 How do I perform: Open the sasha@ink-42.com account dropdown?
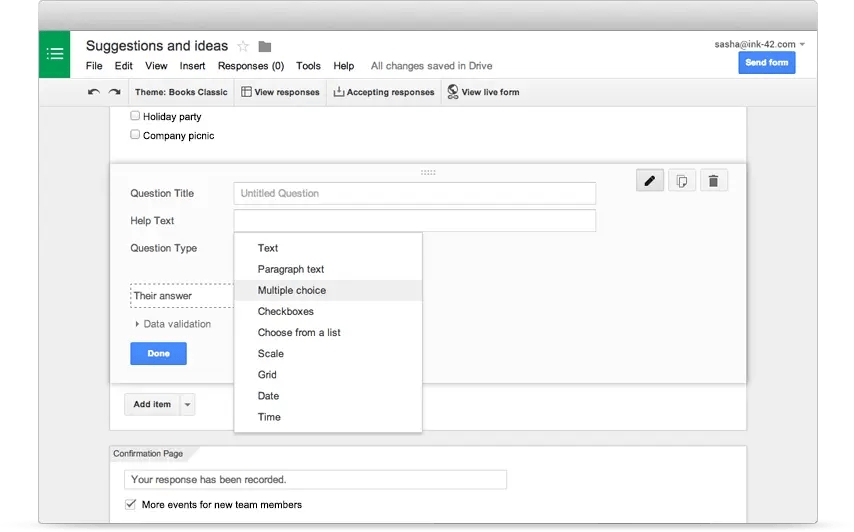click(x=760, y=44)
